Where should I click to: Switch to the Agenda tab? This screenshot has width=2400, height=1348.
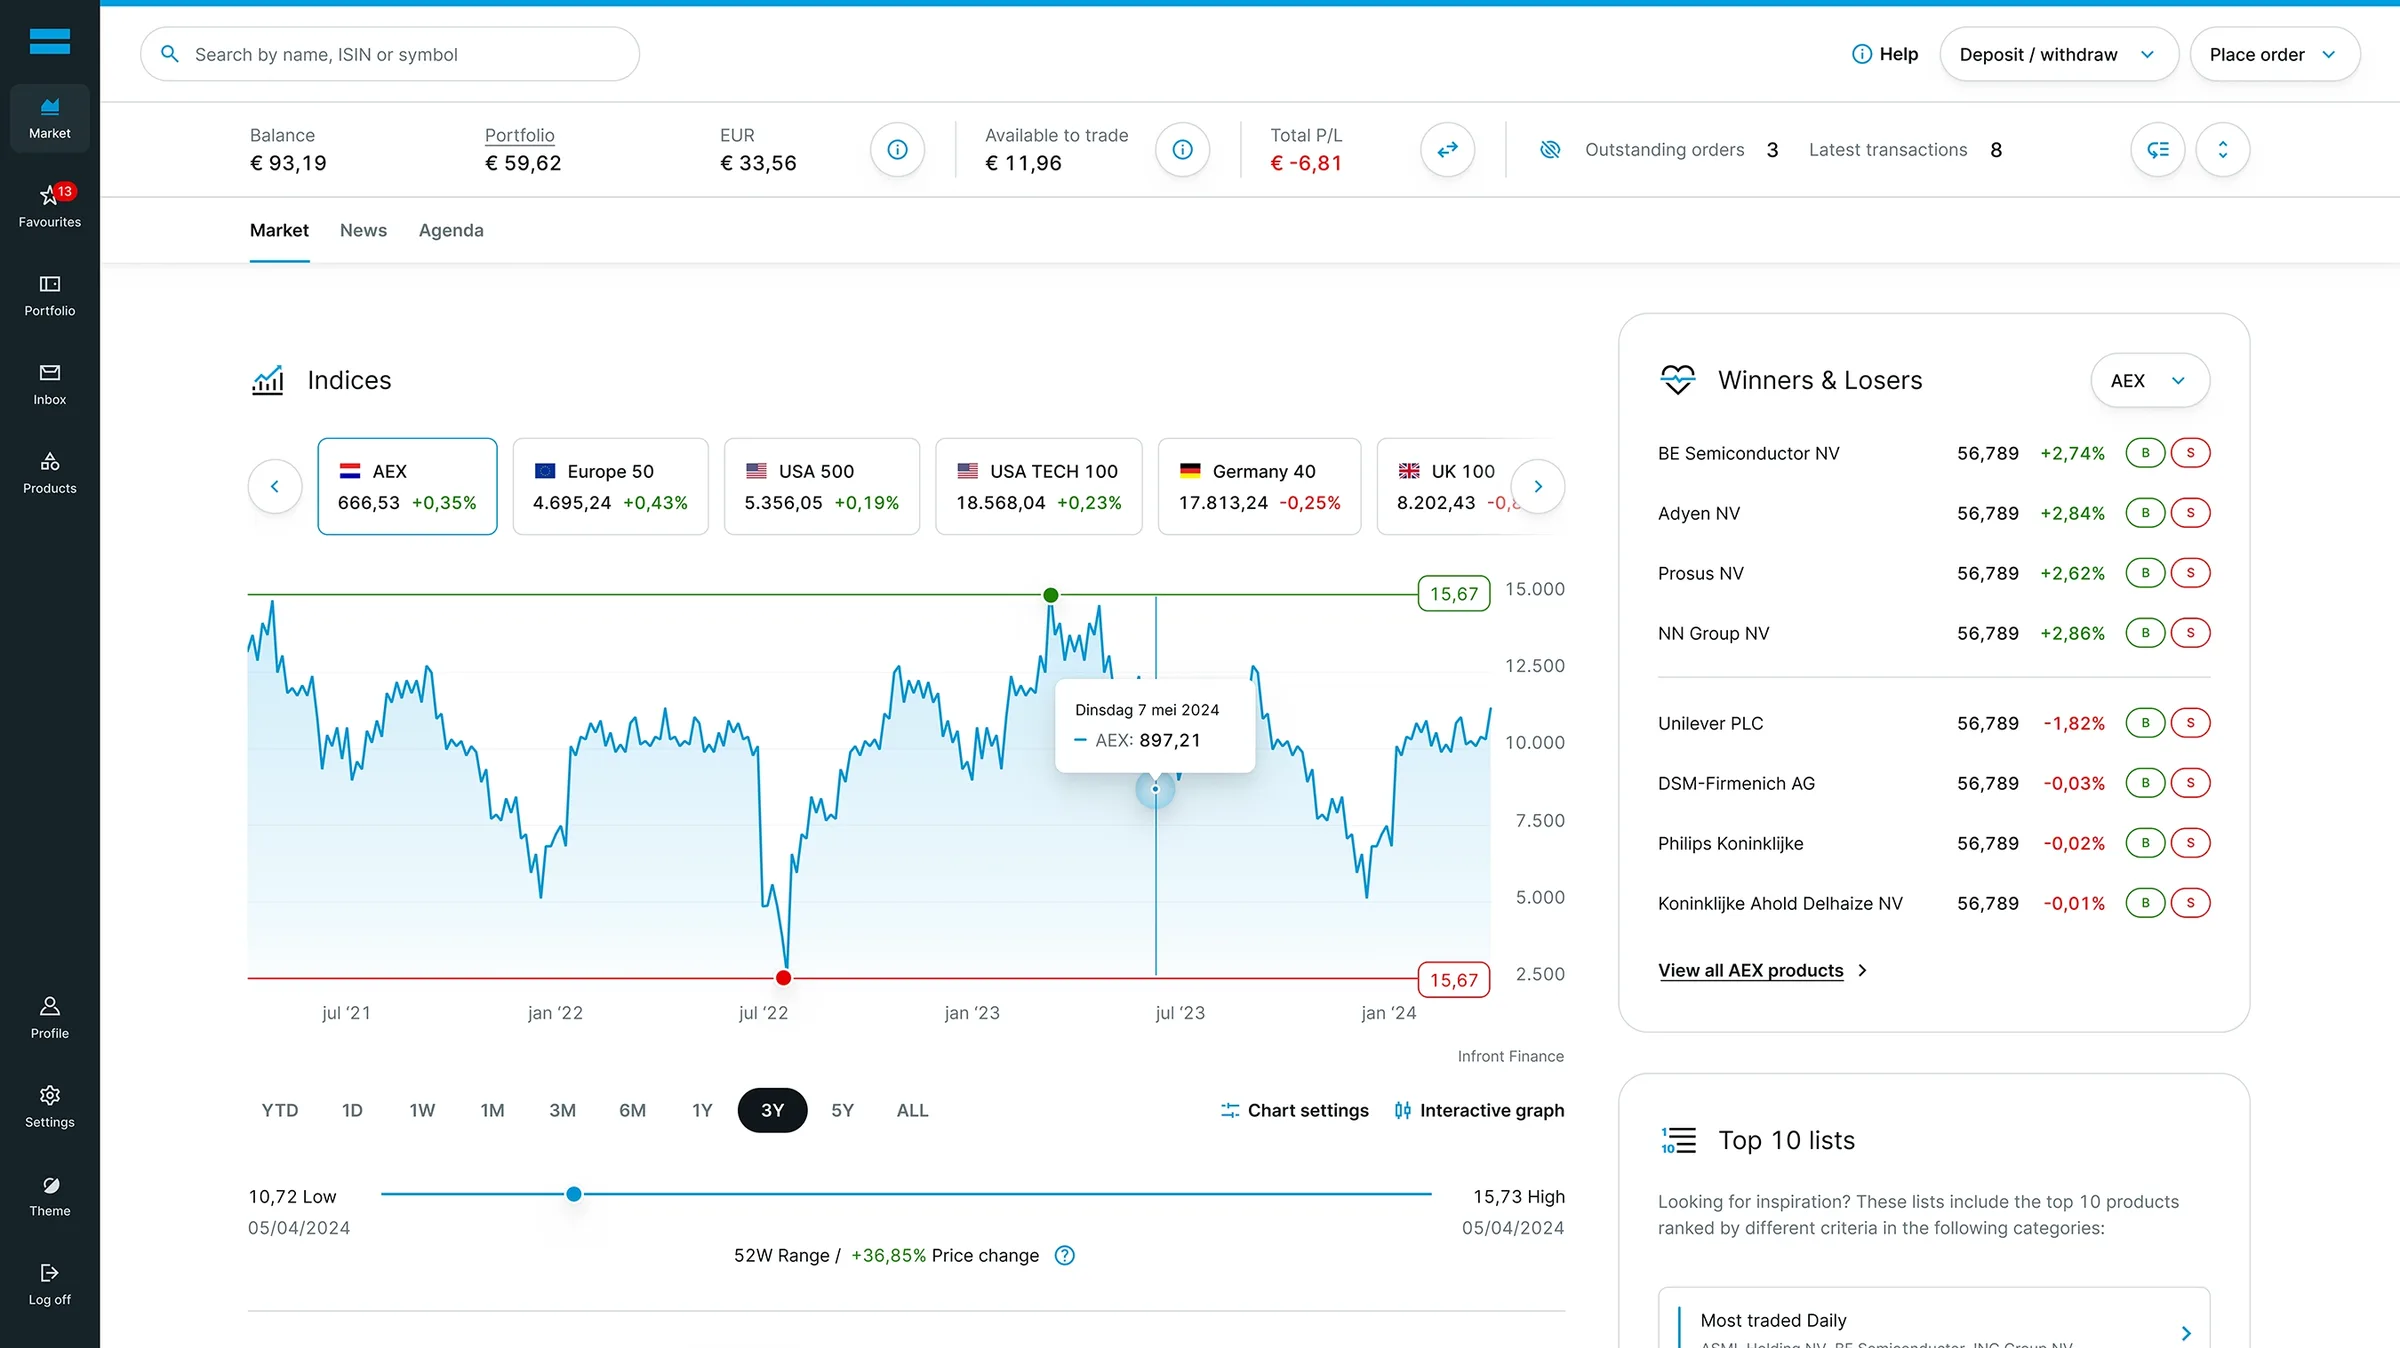coord(451,230)
